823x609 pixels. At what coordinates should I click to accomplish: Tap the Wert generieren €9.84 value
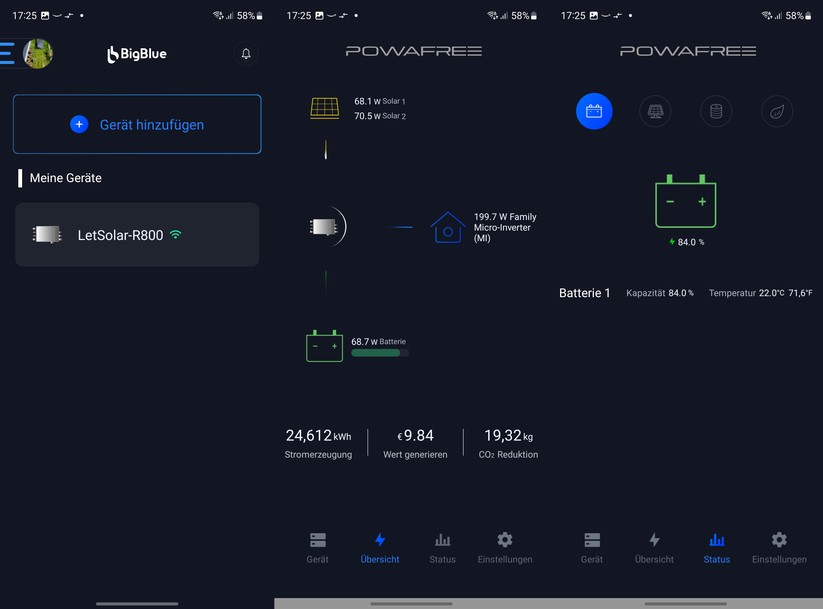415,443
